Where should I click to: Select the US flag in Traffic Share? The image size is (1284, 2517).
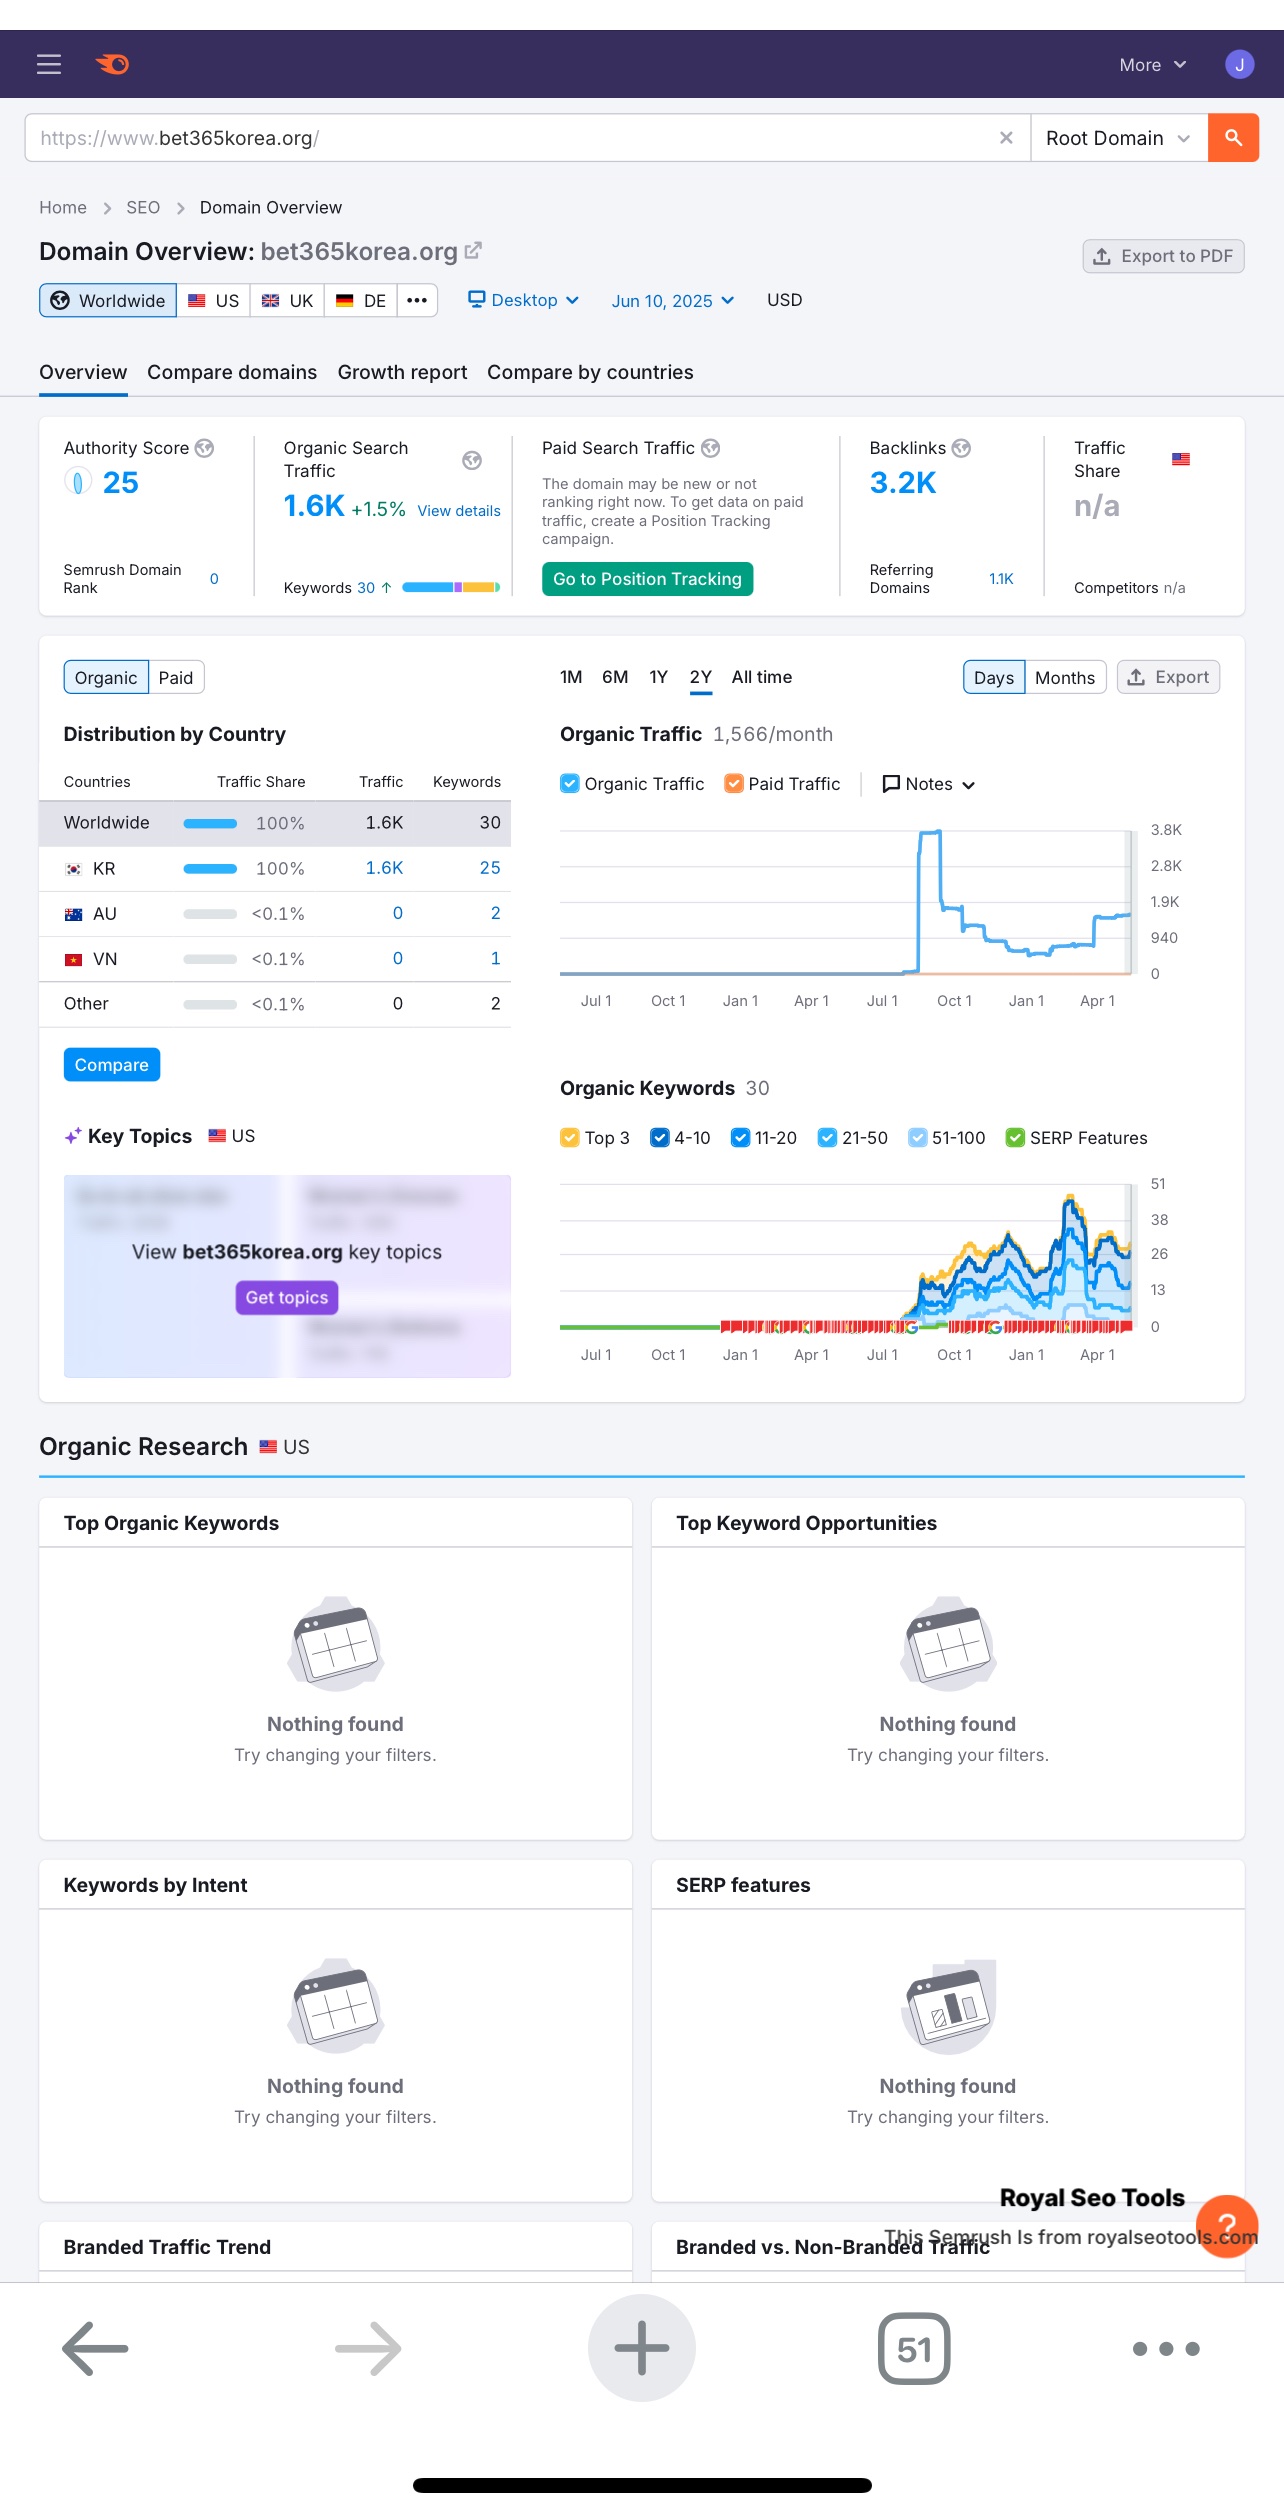(x=1181, y=459)
